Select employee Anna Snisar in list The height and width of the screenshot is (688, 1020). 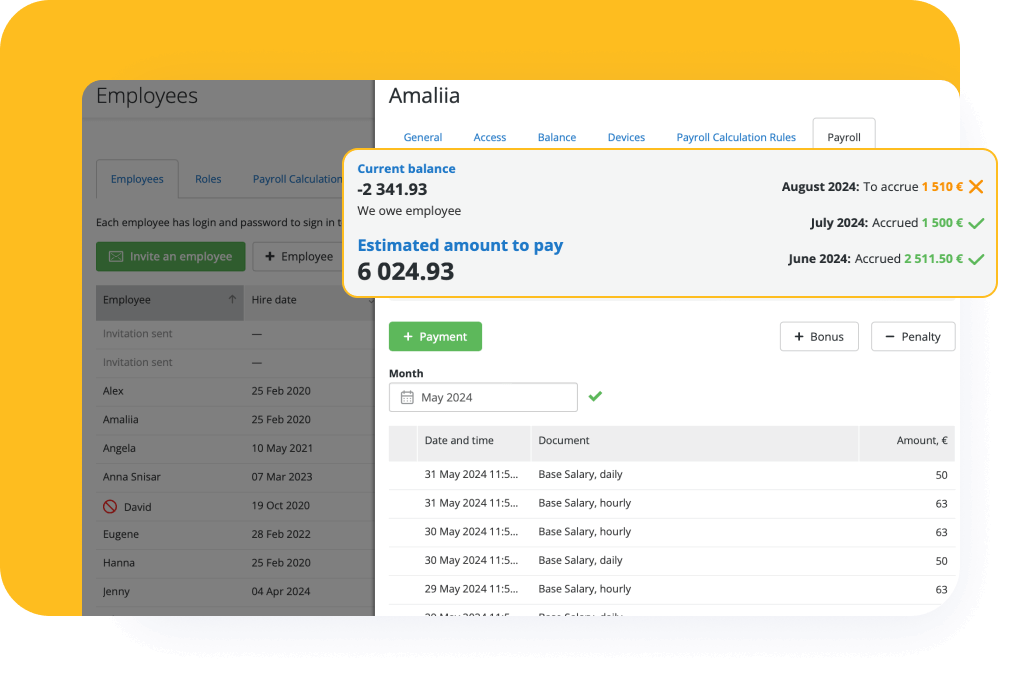pyautogui.click(x=131, y=477)
